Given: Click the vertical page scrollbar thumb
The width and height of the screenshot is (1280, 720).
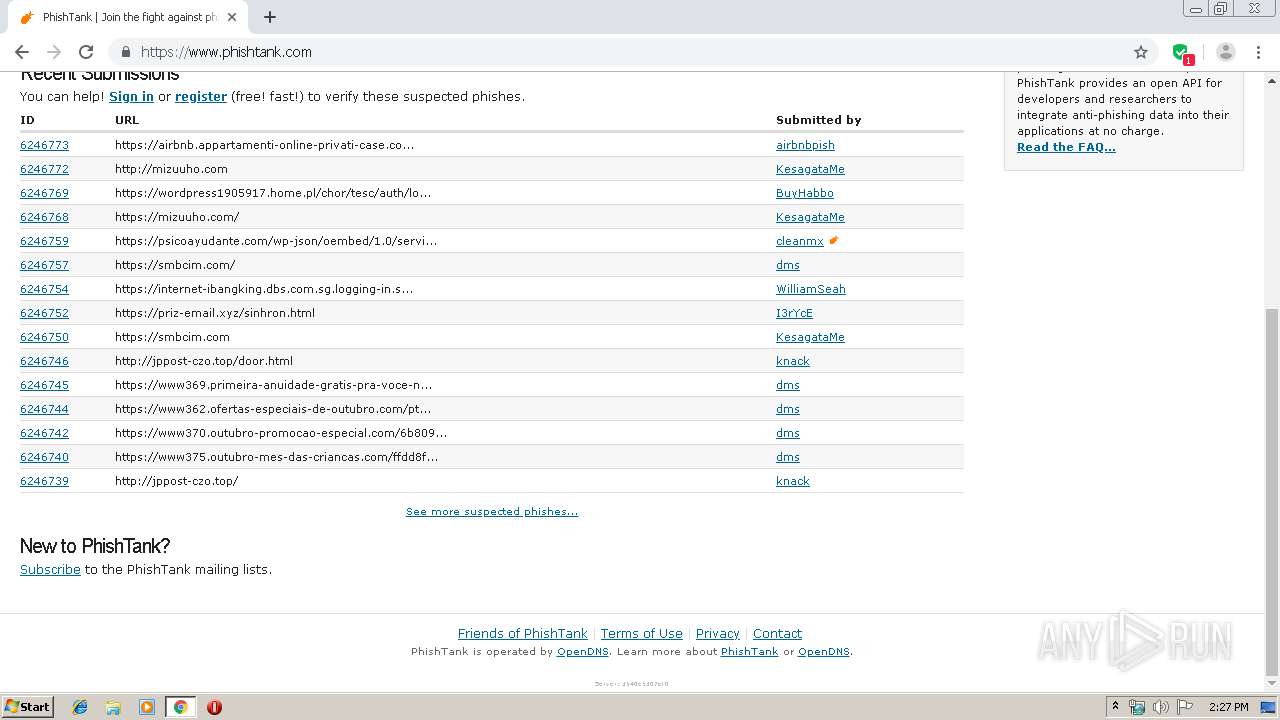Looking at the screenshot, I should click(x=1272, y=492).
